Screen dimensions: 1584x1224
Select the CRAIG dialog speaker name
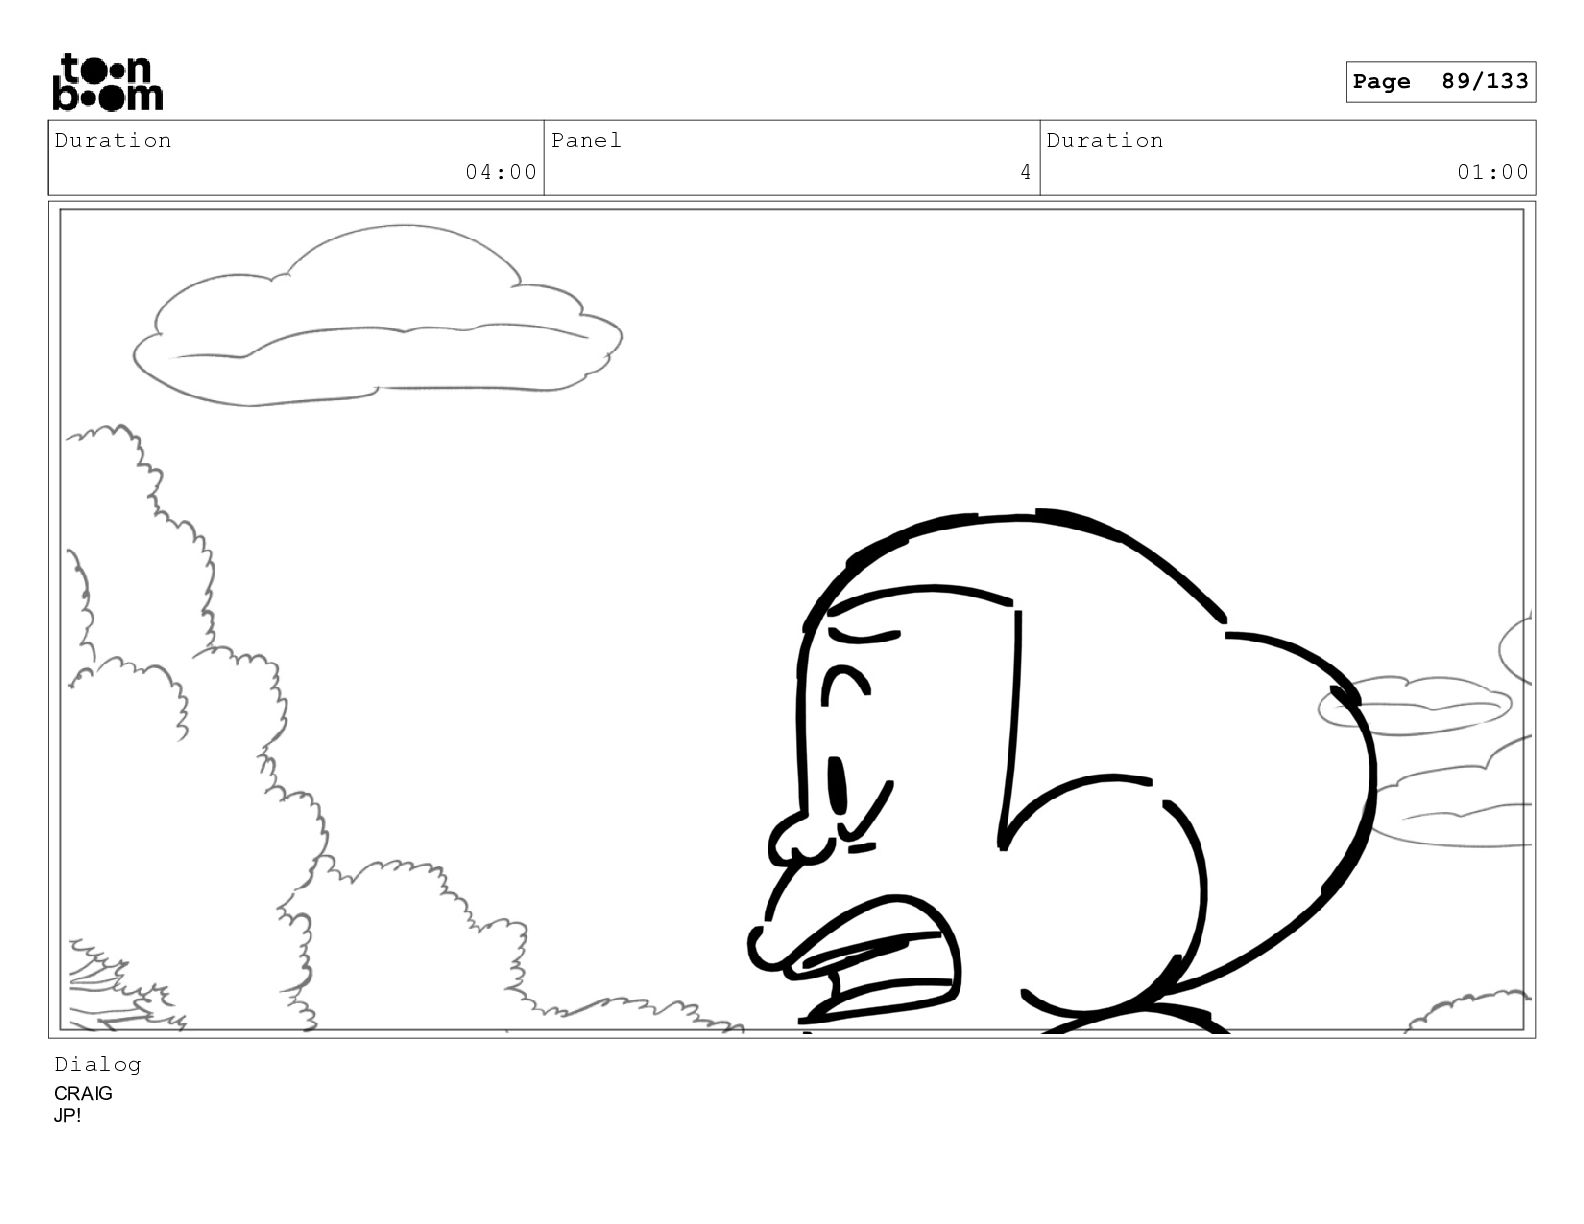[83, 1094]
